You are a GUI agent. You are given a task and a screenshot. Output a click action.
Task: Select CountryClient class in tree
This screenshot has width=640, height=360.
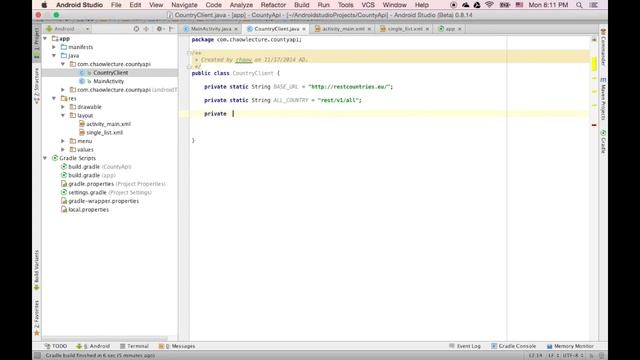pyautogui.click(x=110, y=73)
